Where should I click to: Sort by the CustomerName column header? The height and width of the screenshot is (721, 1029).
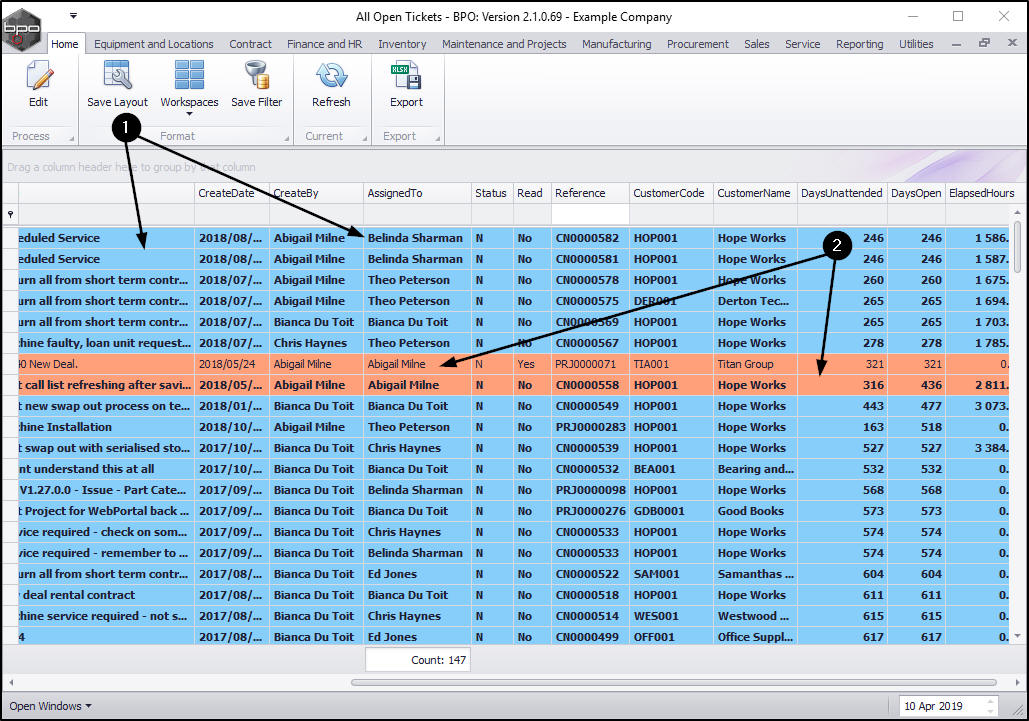pos(755,193)
